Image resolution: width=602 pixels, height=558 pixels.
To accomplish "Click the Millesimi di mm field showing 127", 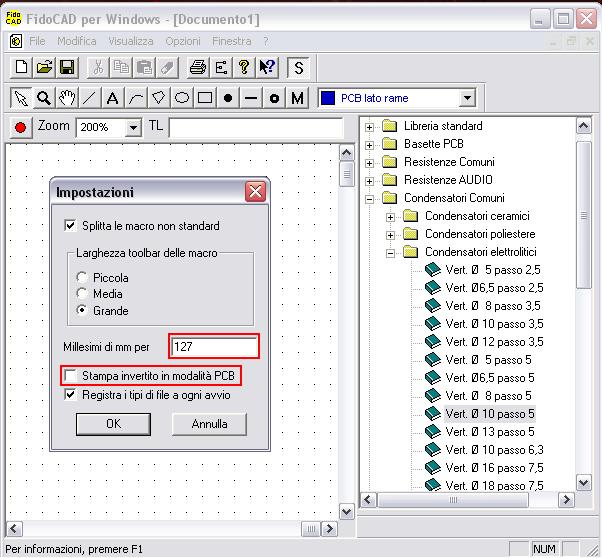I will [214, 346].
